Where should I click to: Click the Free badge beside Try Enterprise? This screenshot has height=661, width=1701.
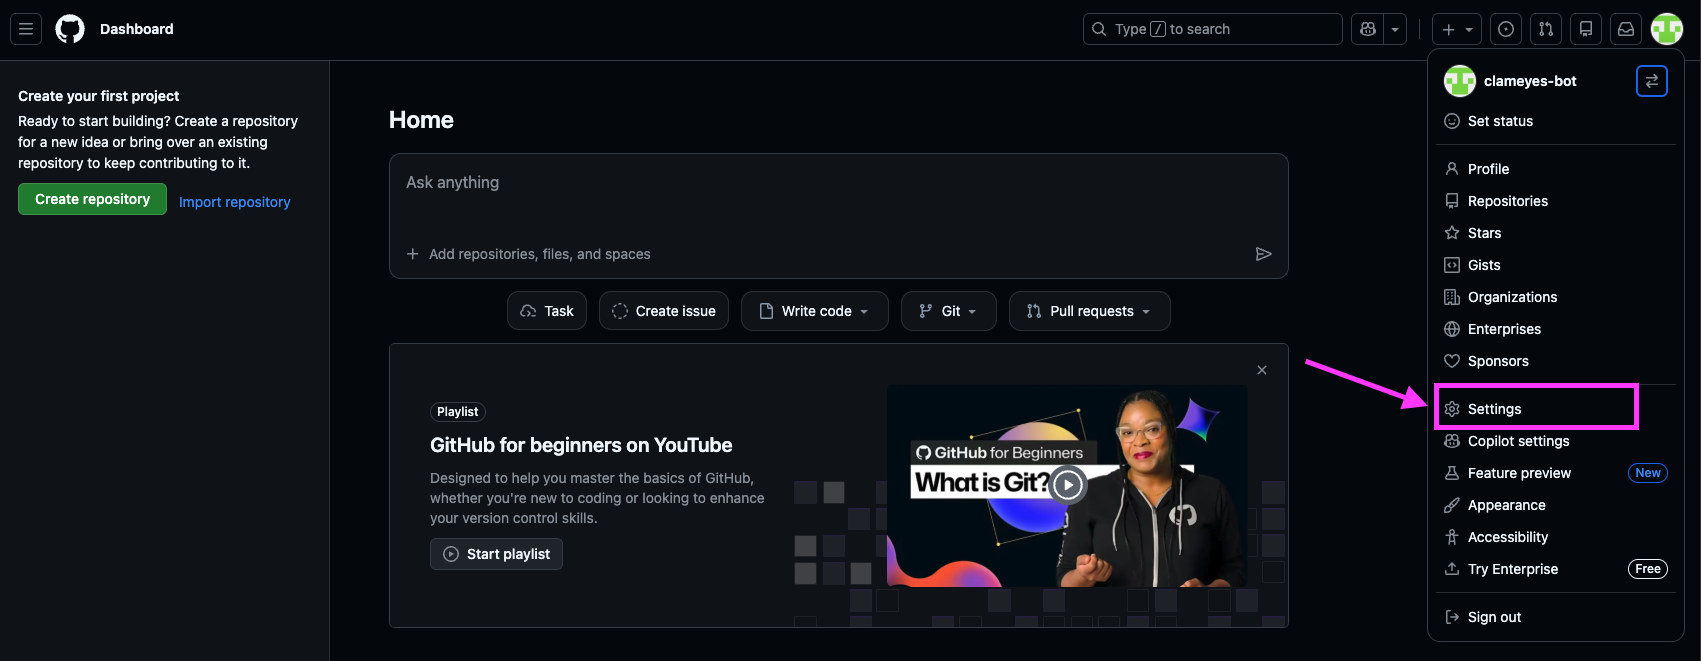click(1648, 569)
